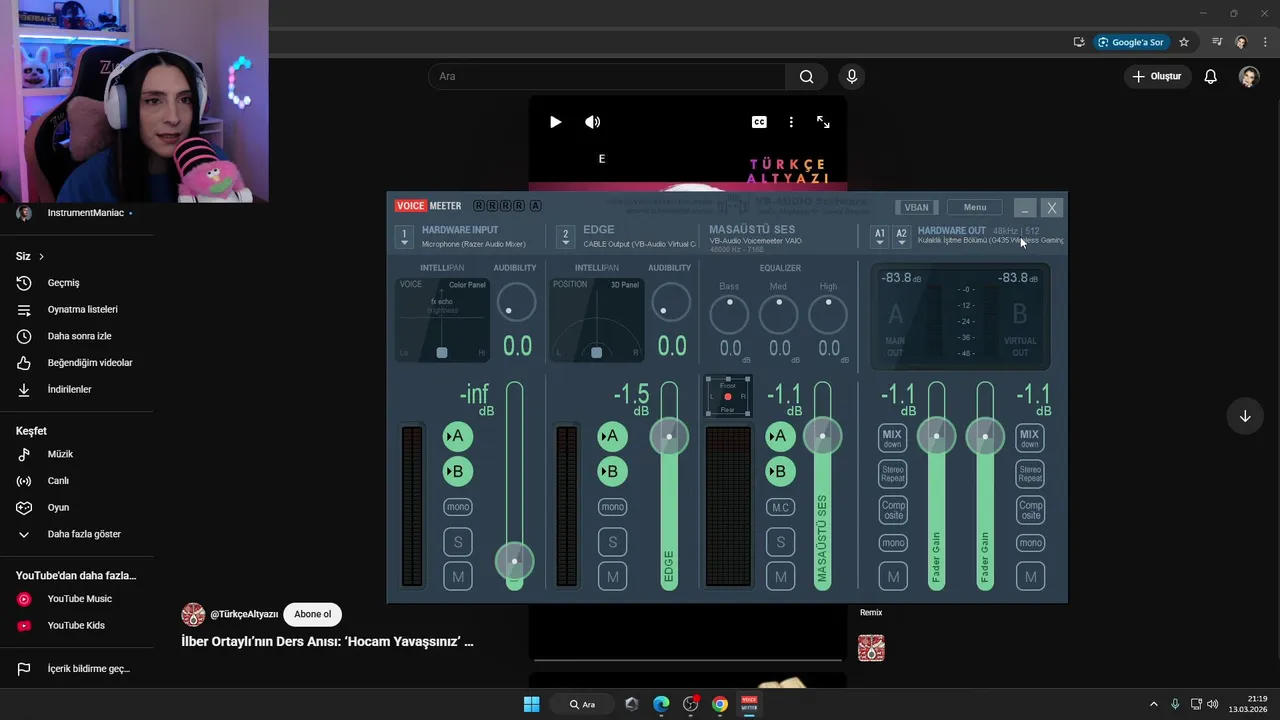Click the Composite button on bus B
Image resolution: width=1280 pixels, height=720 pixels.
tap(1030, 509)
